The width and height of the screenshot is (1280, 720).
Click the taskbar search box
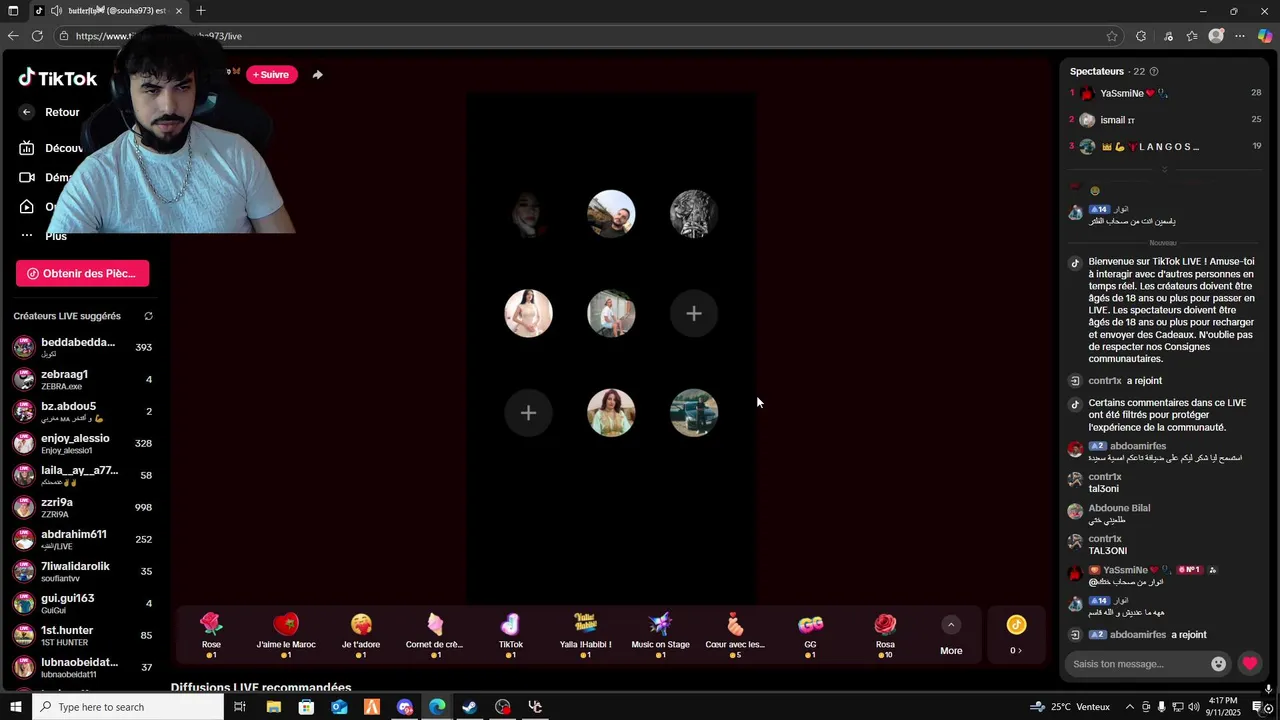point(127,707)
